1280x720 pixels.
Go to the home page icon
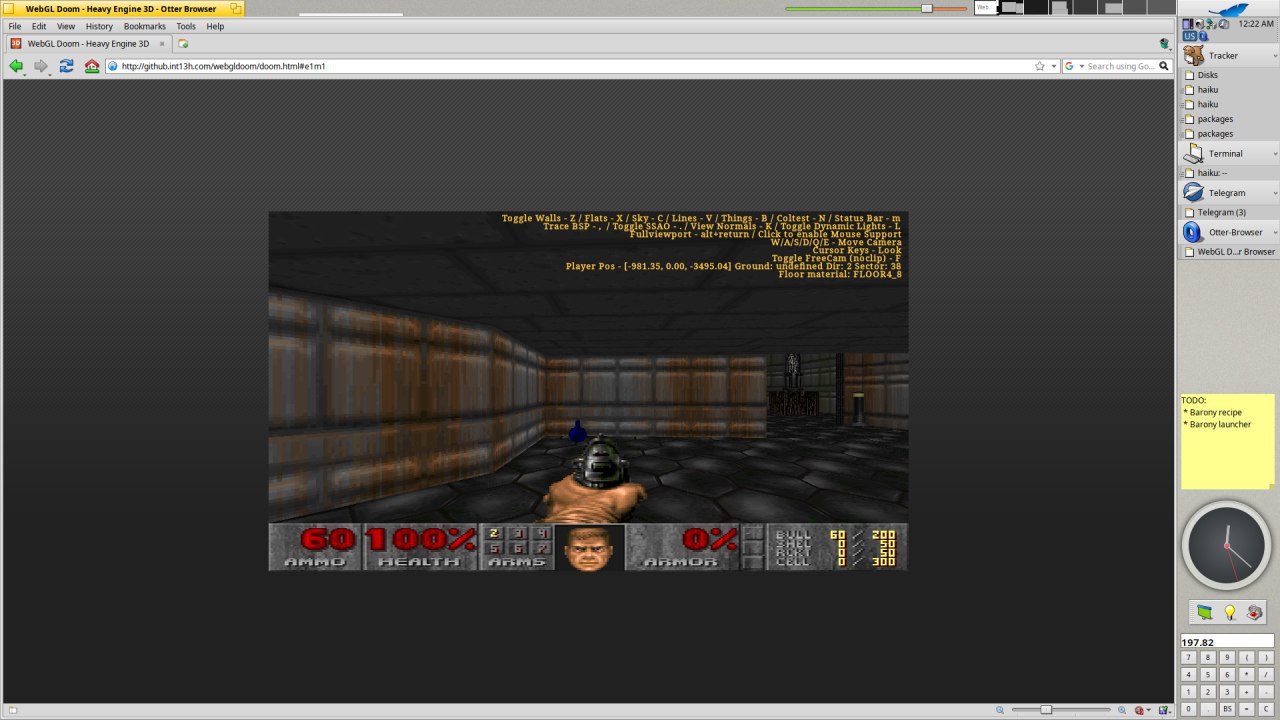[92, 66]
